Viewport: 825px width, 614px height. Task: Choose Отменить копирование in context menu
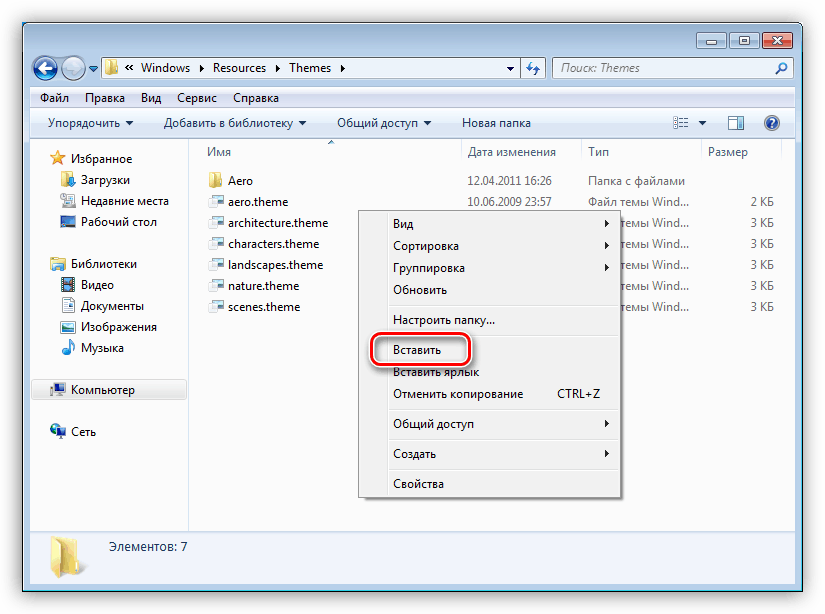489,394
